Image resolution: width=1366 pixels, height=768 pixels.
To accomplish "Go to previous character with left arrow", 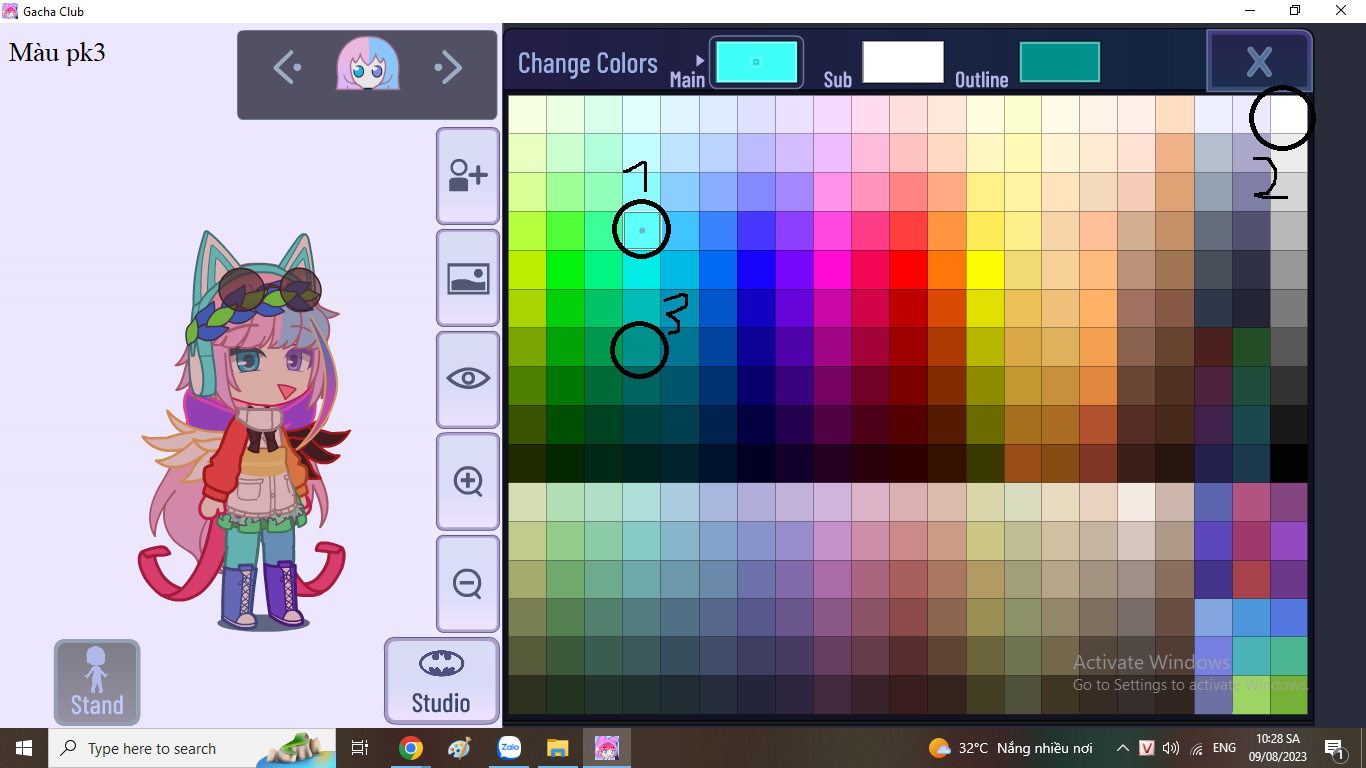I will tap(287, 68).
